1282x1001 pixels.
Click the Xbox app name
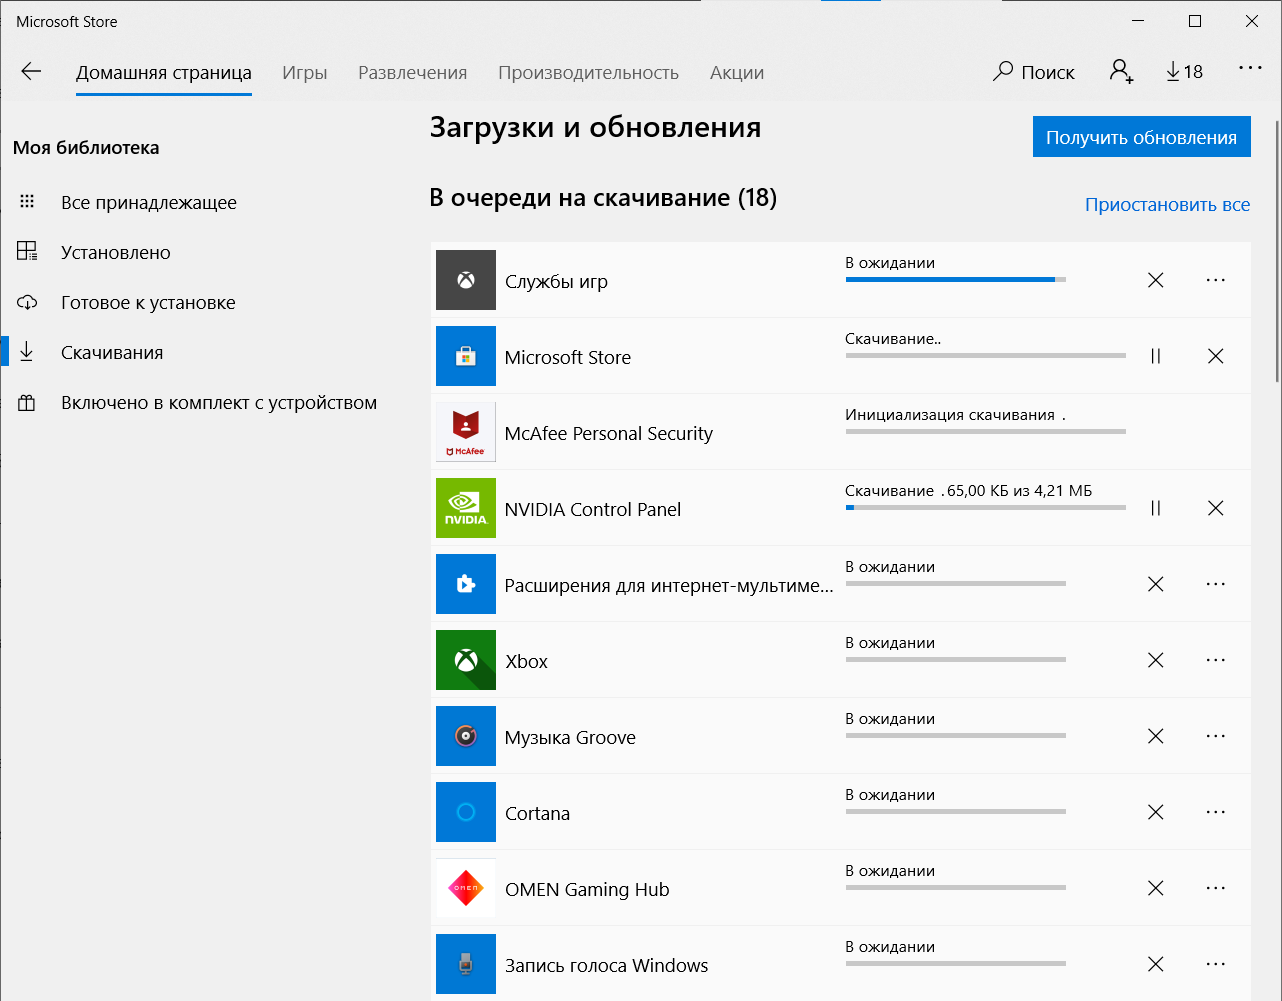pos(527,661)
